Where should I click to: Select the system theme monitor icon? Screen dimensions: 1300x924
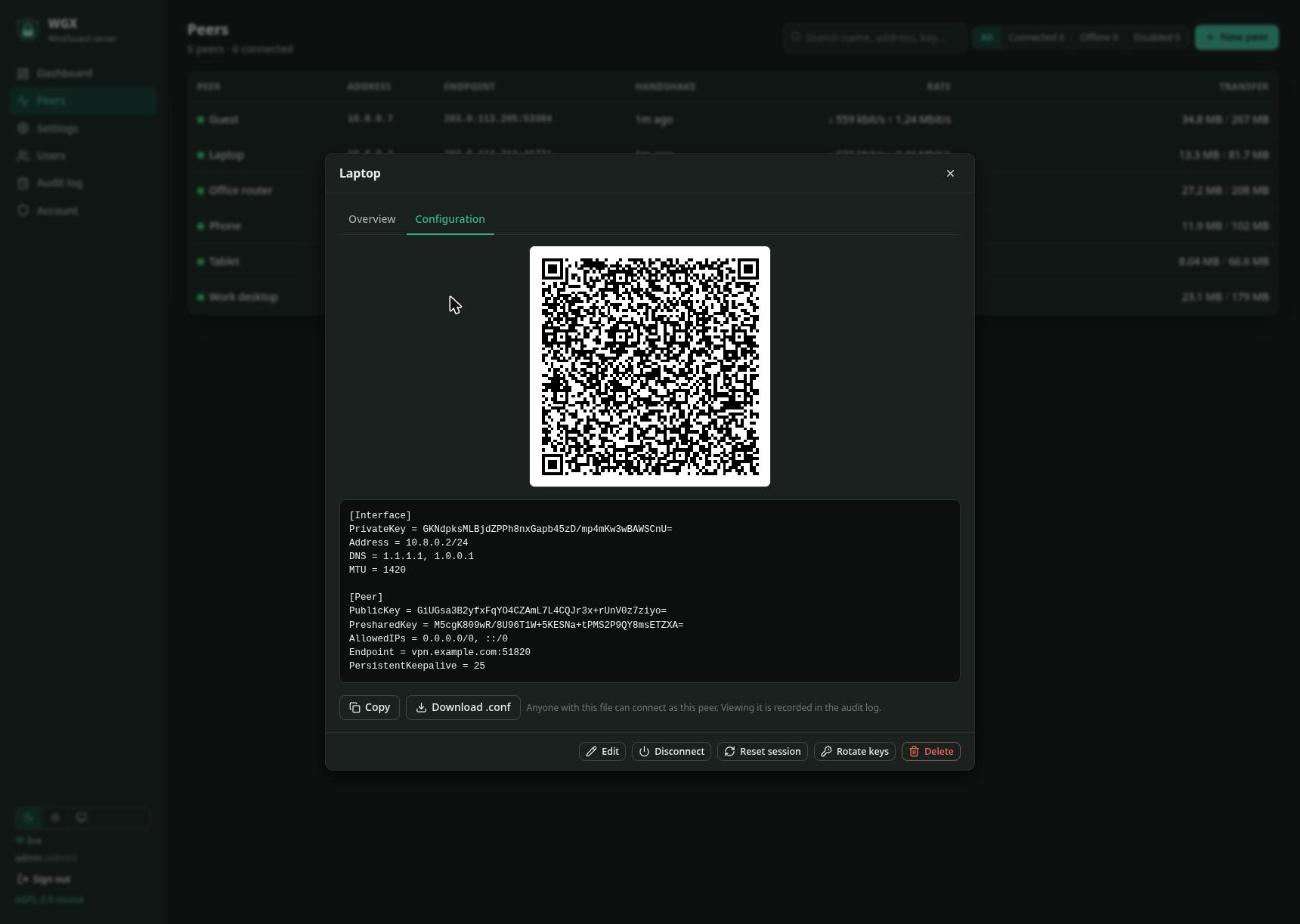point(81,817)
